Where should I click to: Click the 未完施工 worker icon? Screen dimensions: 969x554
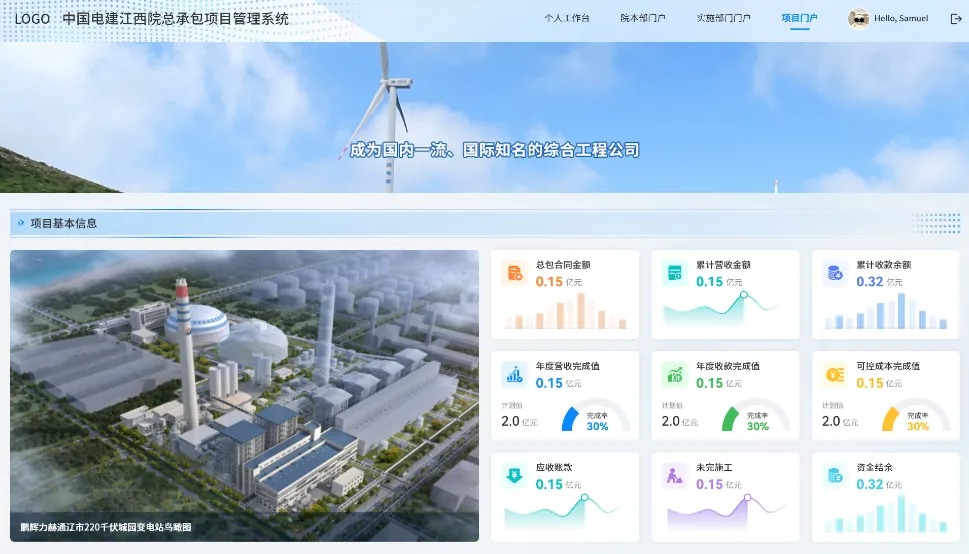(x=674, y=475)
